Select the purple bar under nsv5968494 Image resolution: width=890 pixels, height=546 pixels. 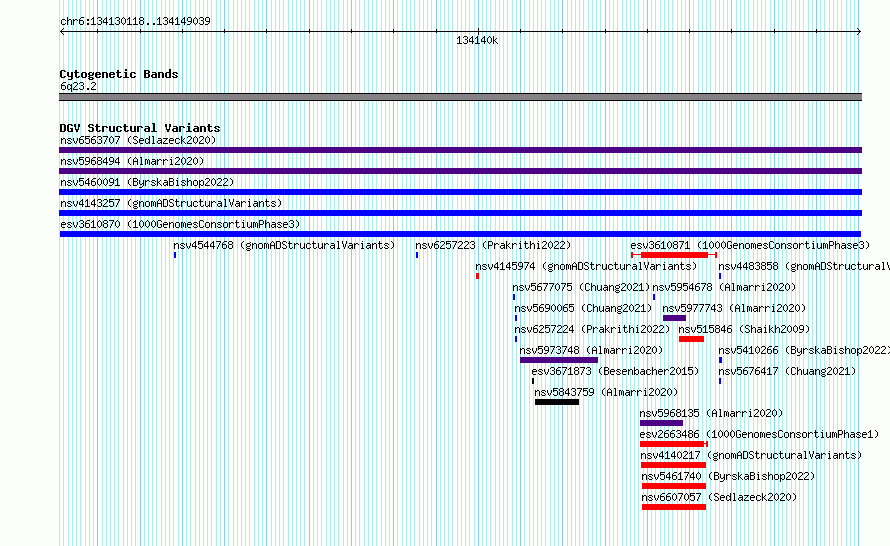[x=460, y=171]
